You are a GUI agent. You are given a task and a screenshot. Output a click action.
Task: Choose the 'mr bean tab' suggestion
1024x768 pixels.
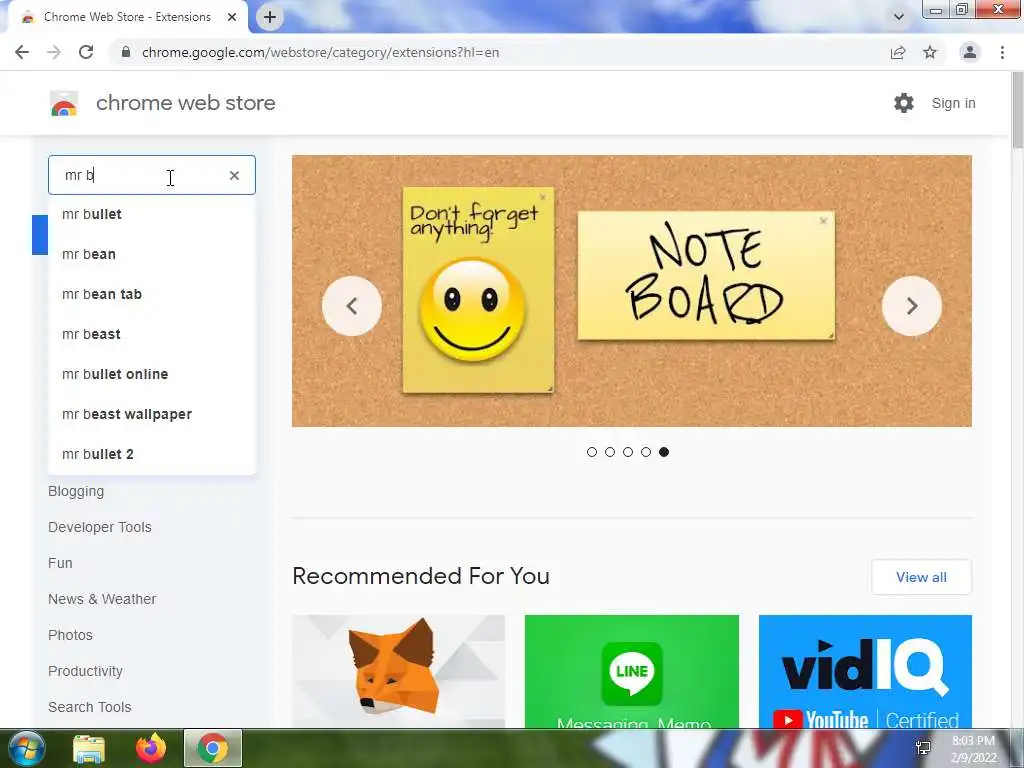(x=152, y=294)
